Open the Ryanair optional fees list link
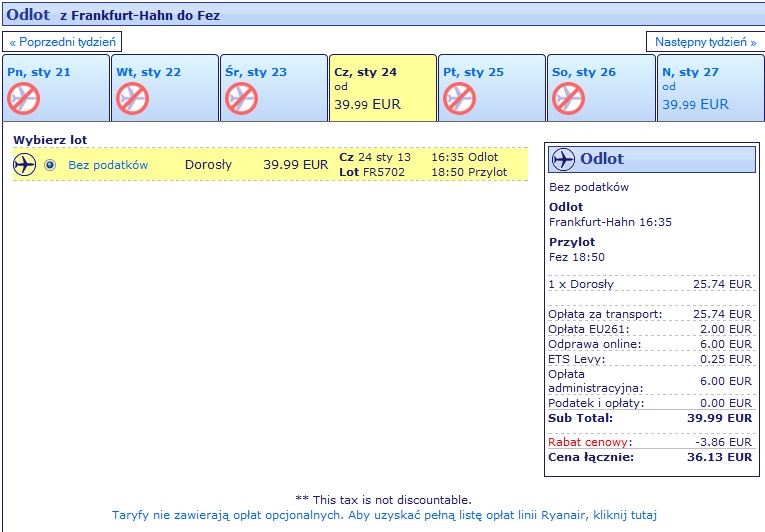Viewport: 765px width, 532px height. click(384, 515)
